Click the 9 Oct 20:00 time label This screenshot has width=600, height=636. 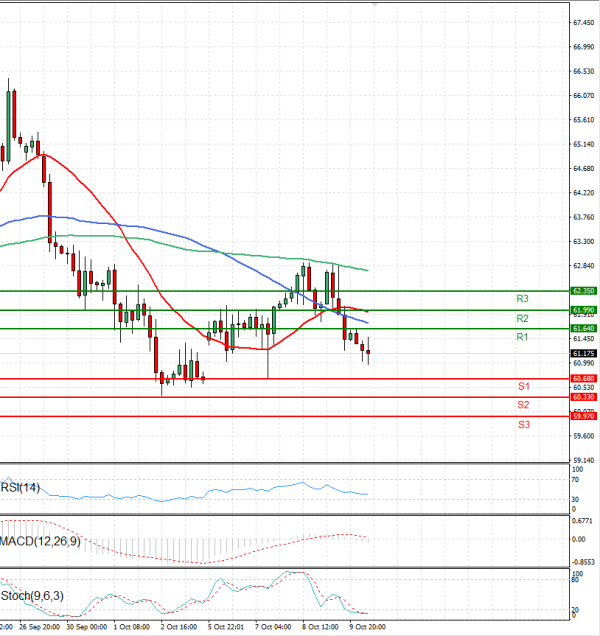pos(366,627)
